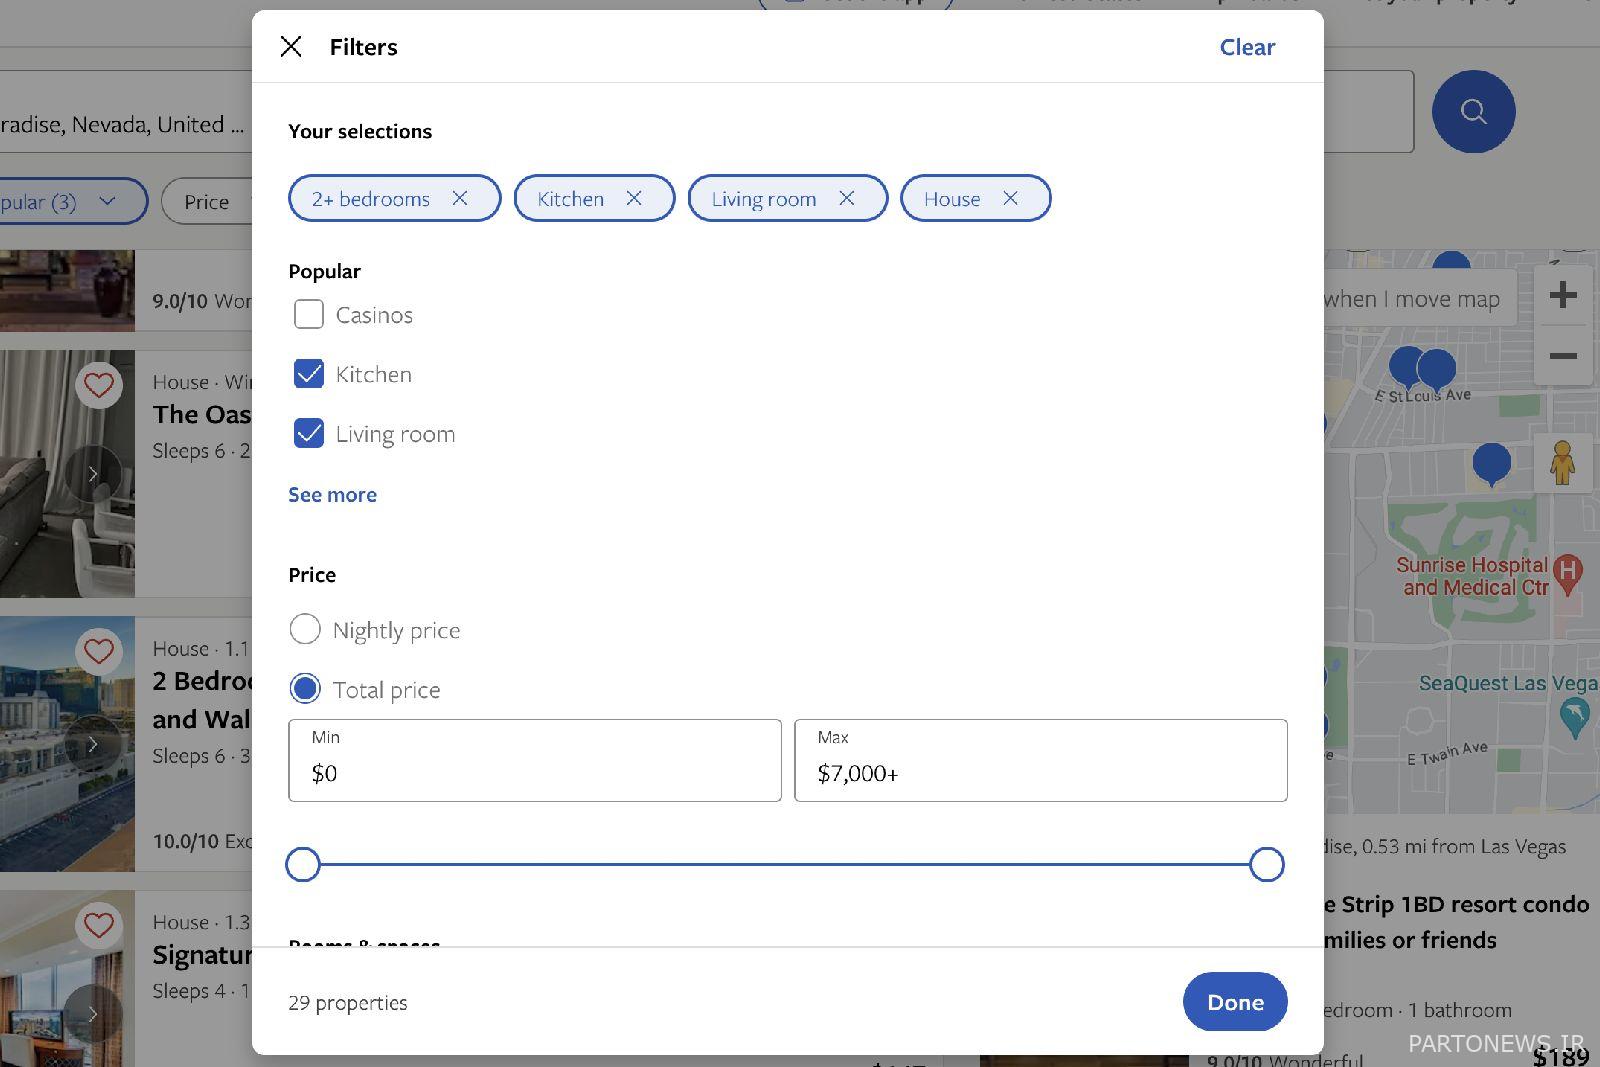Image resolution: width=1600 pixels, height=1067 pixels.
Task: Remove the Kitchen selection chip
Action: [x=634, y=198]
